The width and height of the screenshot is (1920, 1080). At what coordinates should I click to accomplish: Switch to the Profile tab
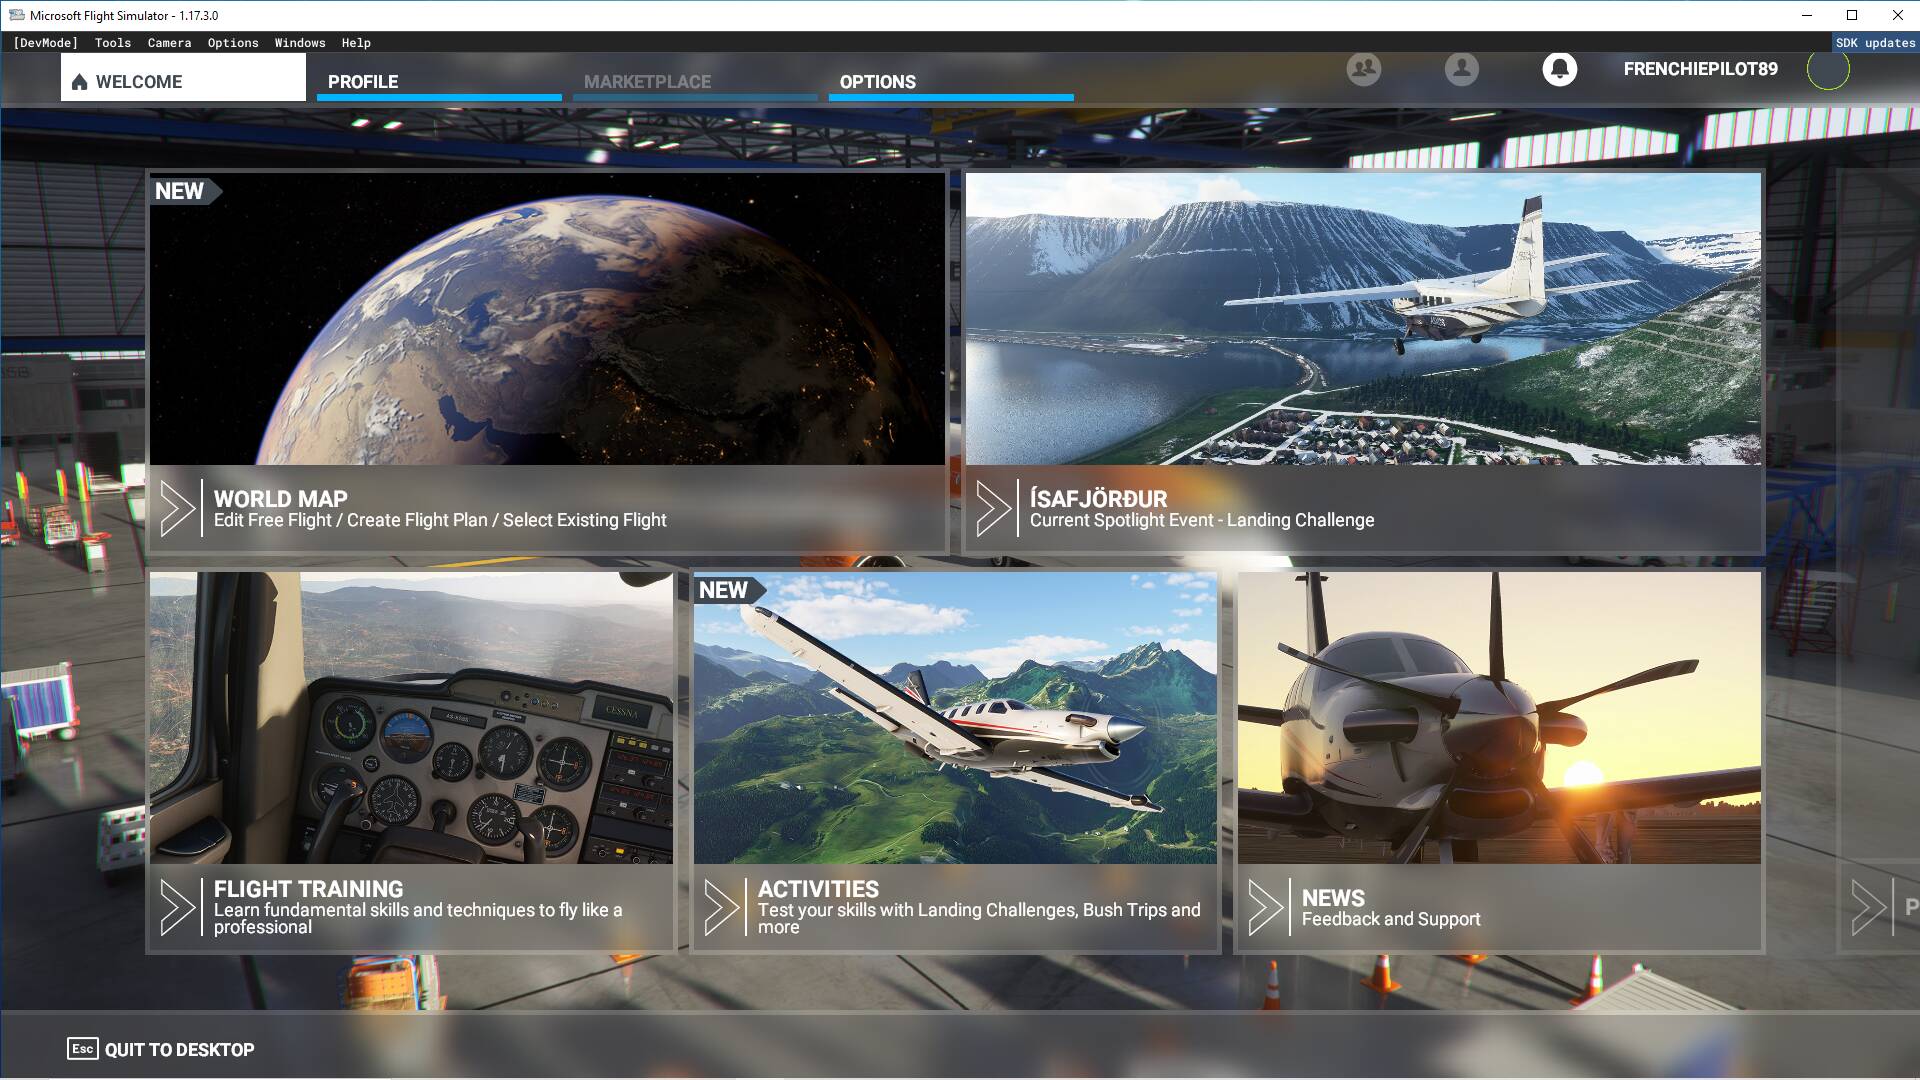click(x=364, y=82)
